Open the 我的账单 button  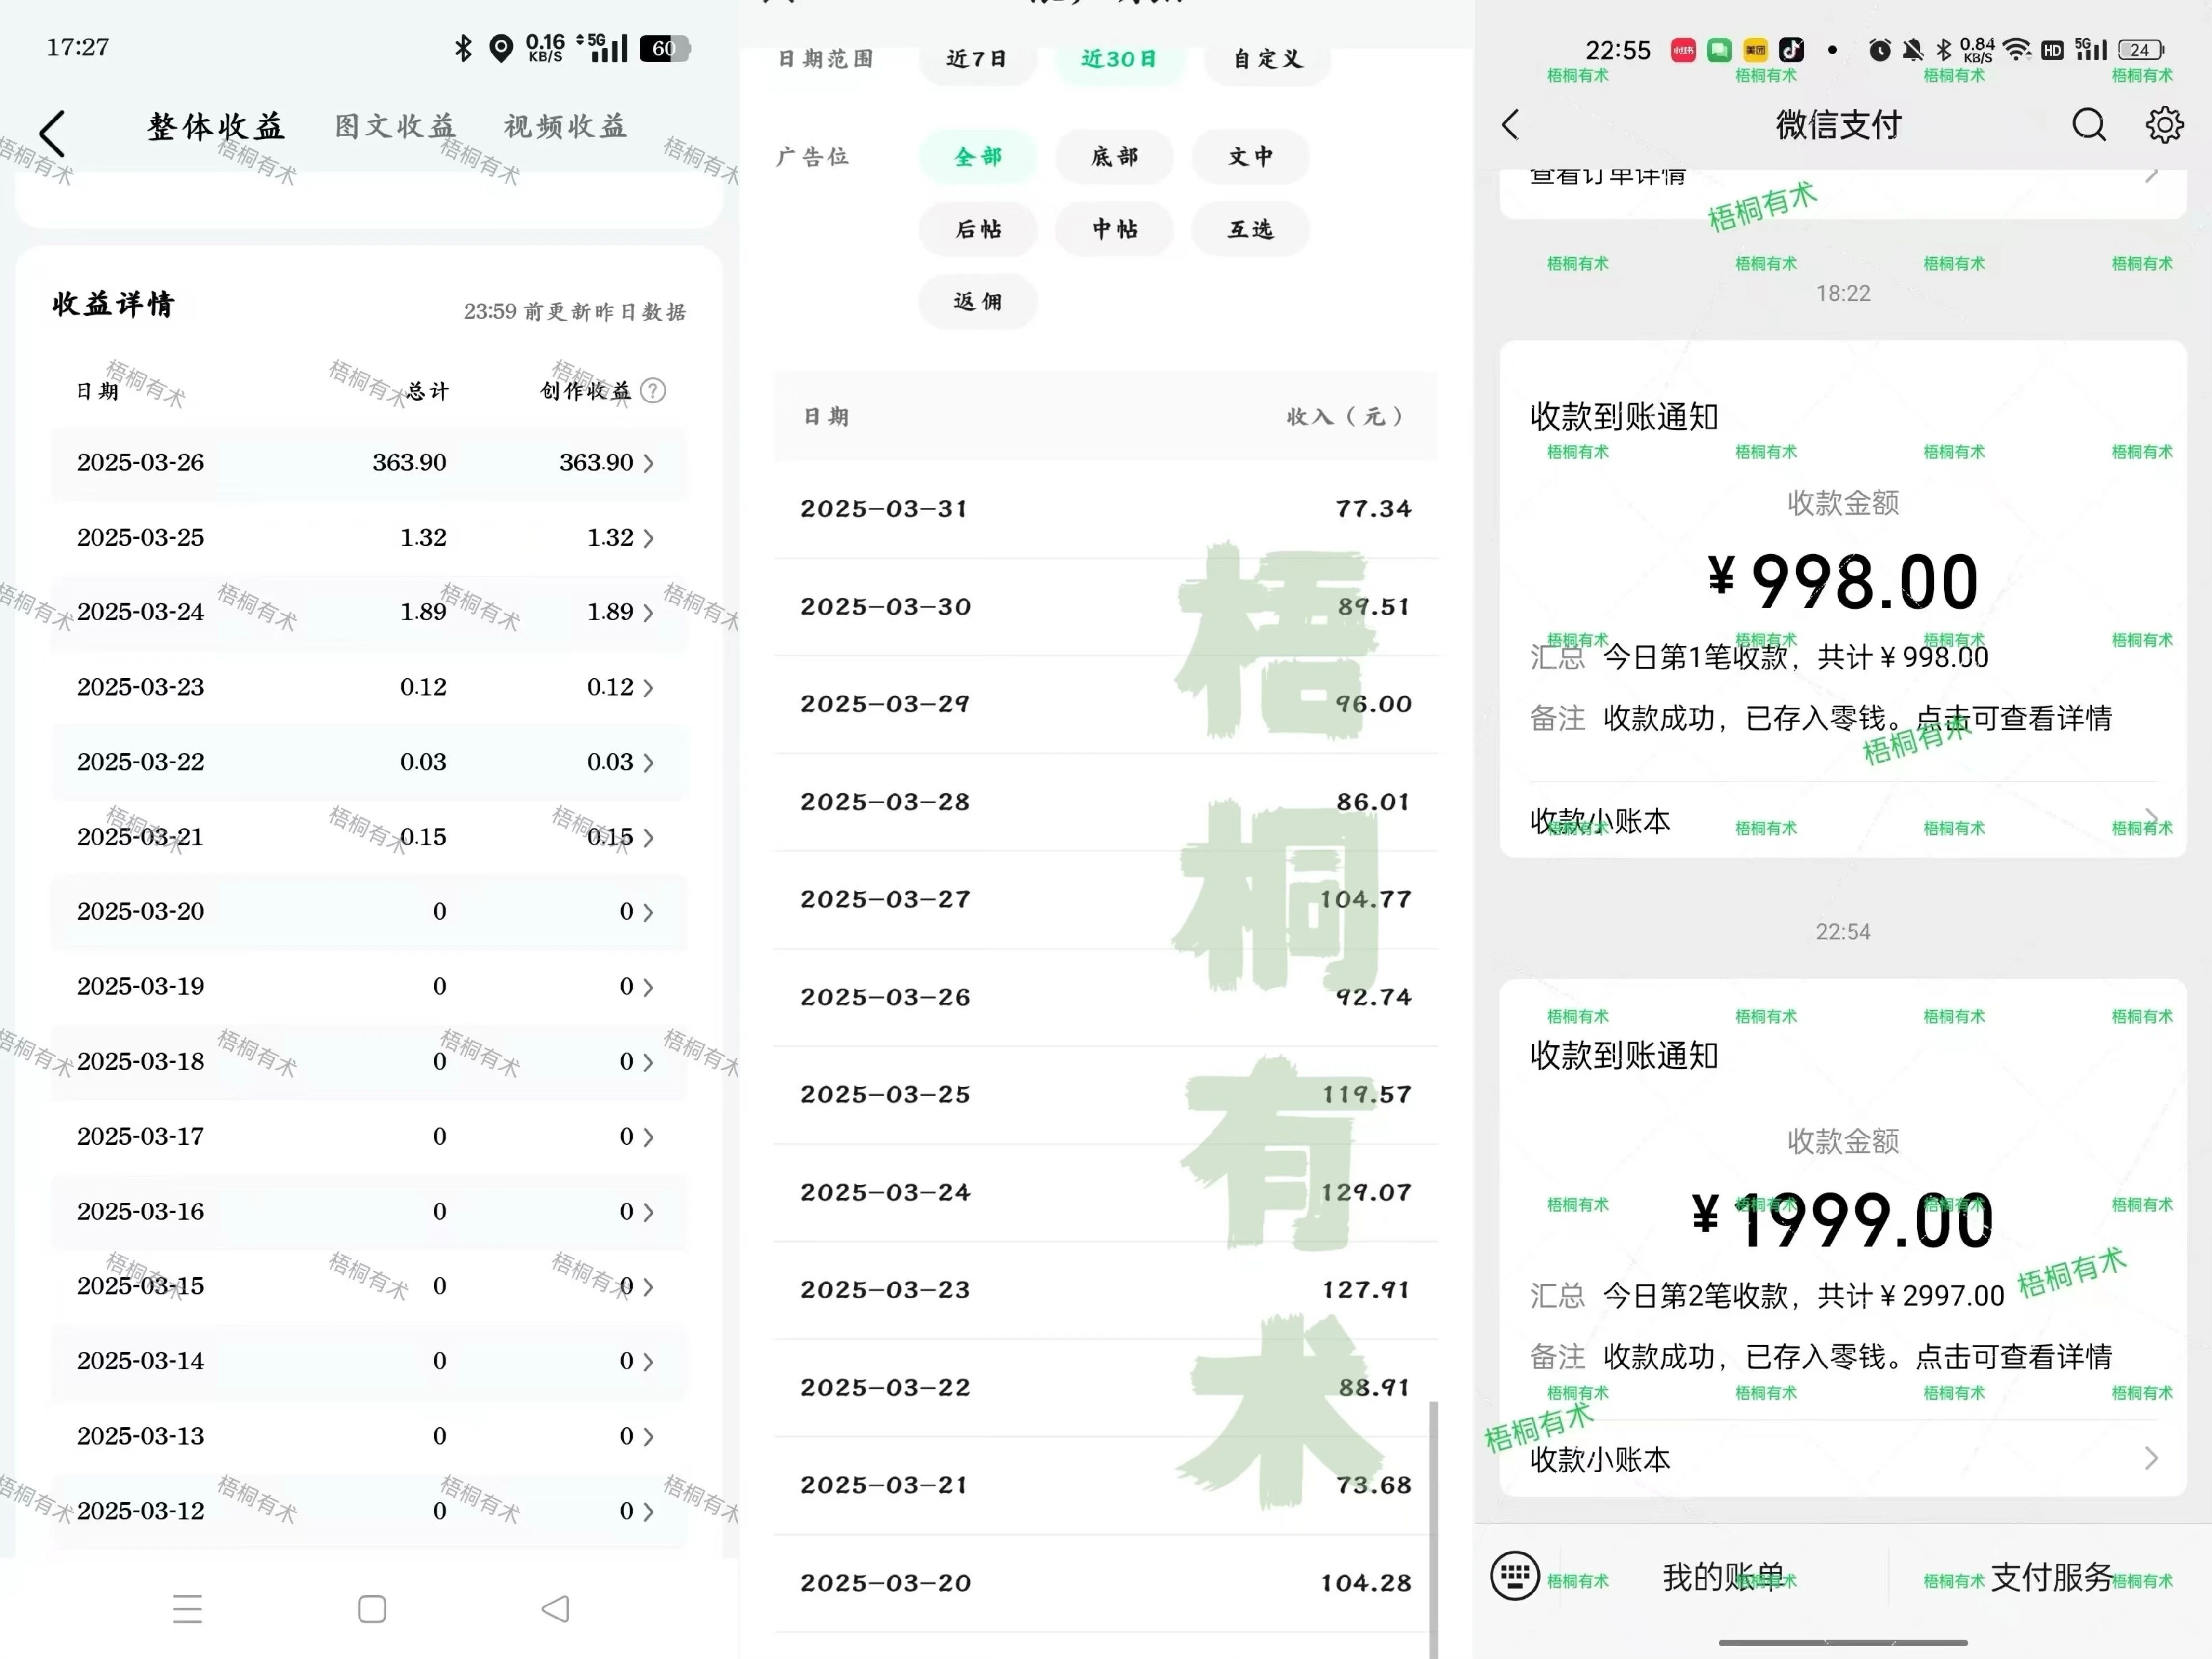point(1723,1576)
